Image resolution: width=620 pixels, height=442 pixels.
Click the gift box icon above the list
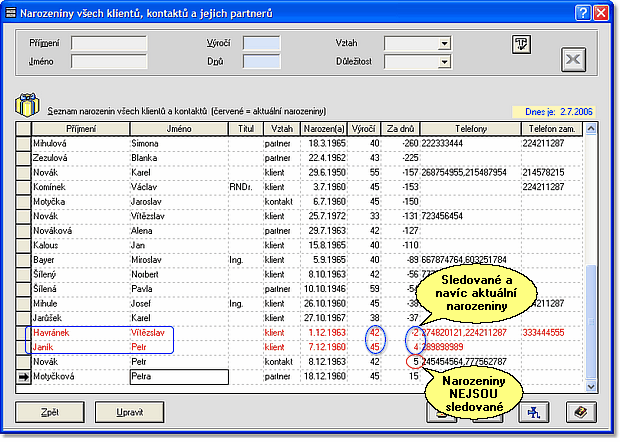27,107
